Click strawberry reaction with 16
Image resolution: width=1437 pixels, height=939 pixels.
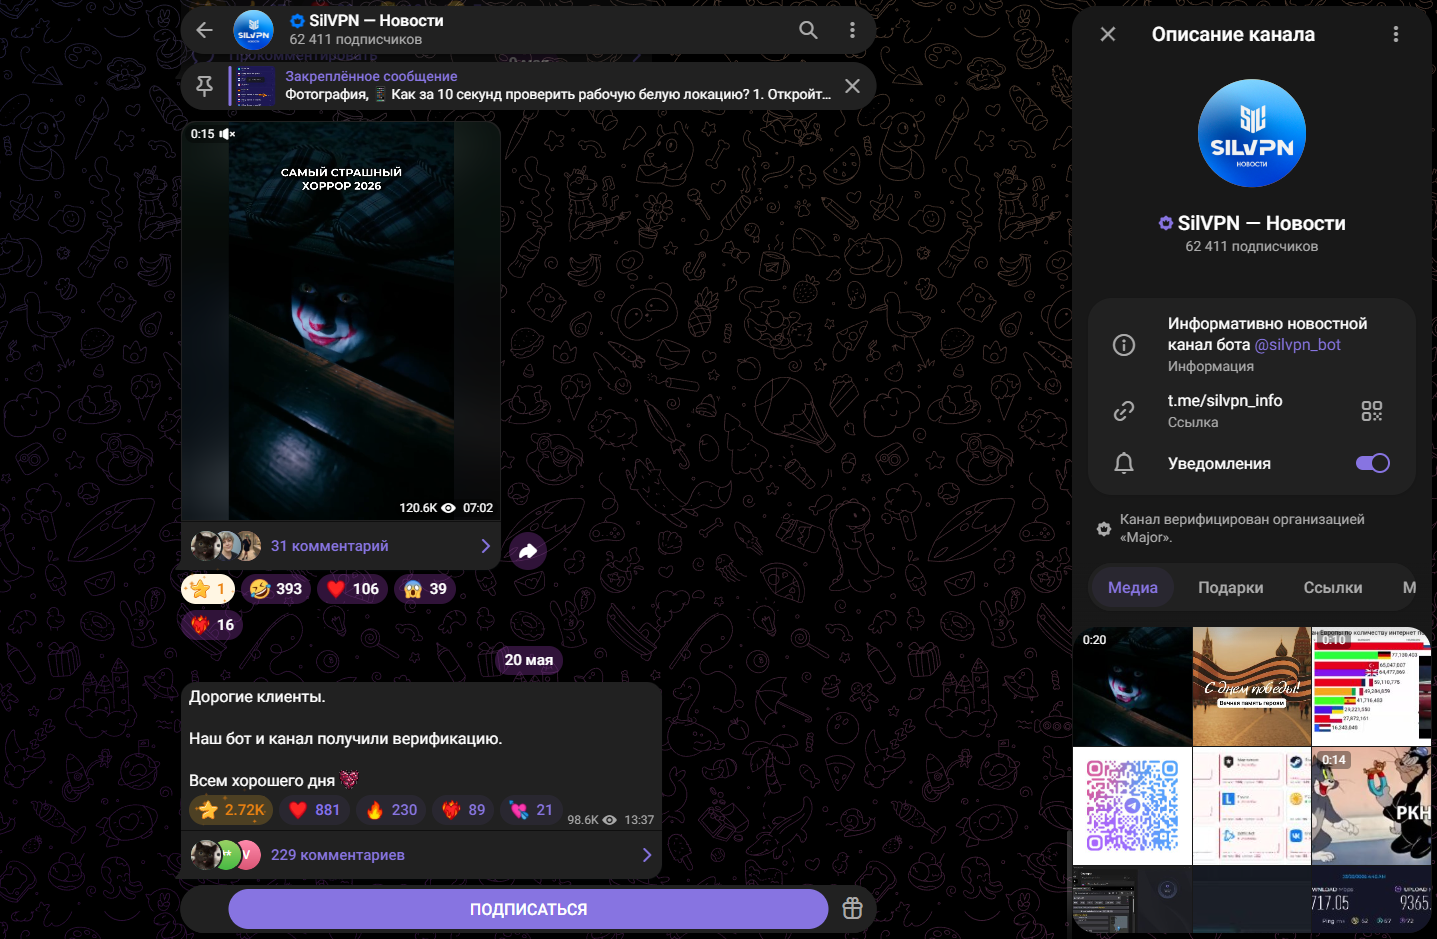pos(212,625)
